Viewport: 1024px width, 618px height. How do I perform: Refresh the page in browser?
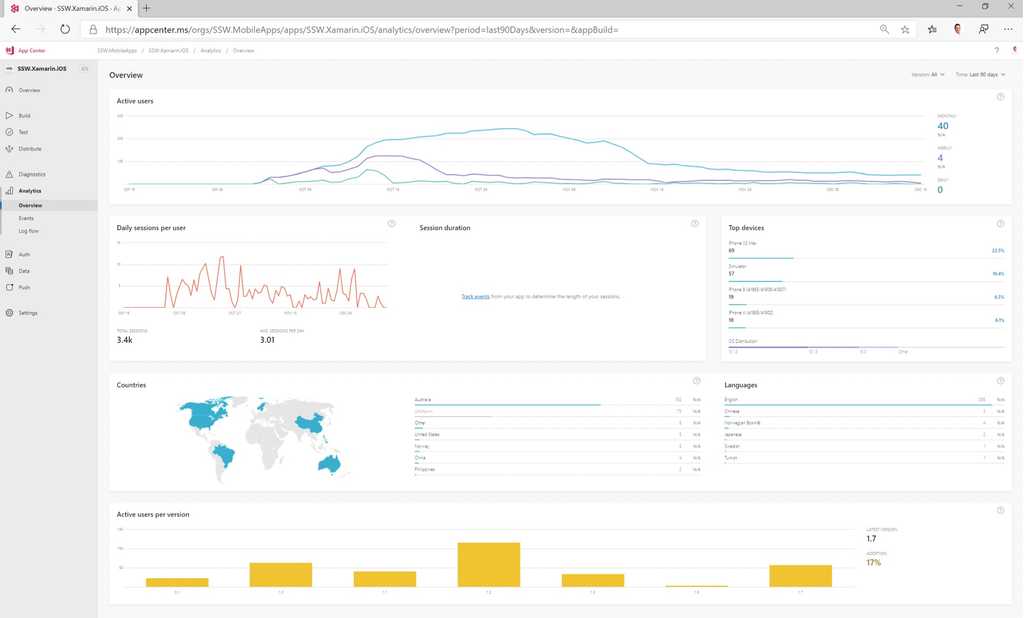pyautogui.click(x=65, y=30)
